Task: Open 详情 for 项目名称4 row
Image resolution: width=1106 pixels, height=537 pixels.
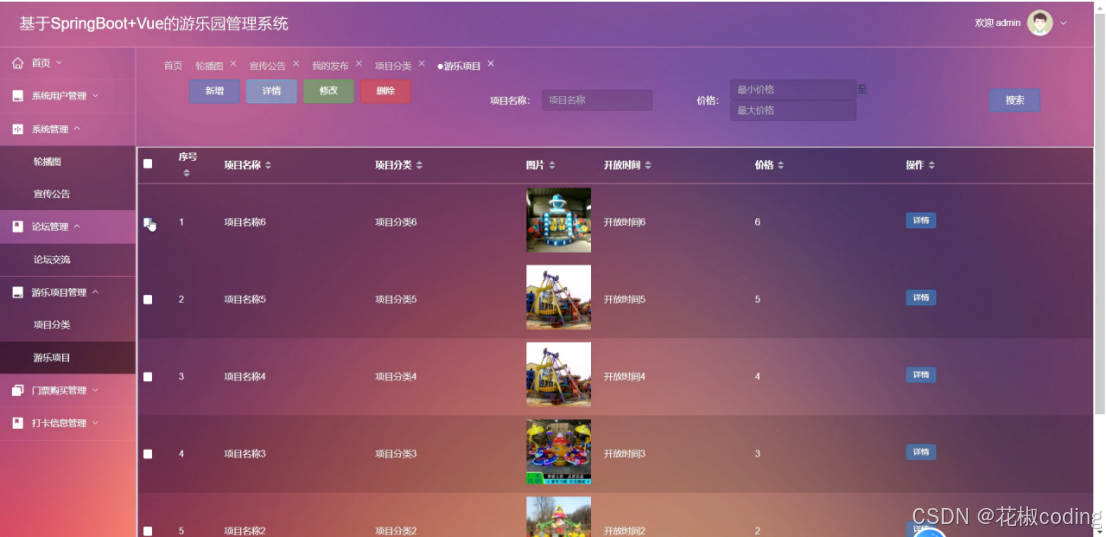Action: 920,375
